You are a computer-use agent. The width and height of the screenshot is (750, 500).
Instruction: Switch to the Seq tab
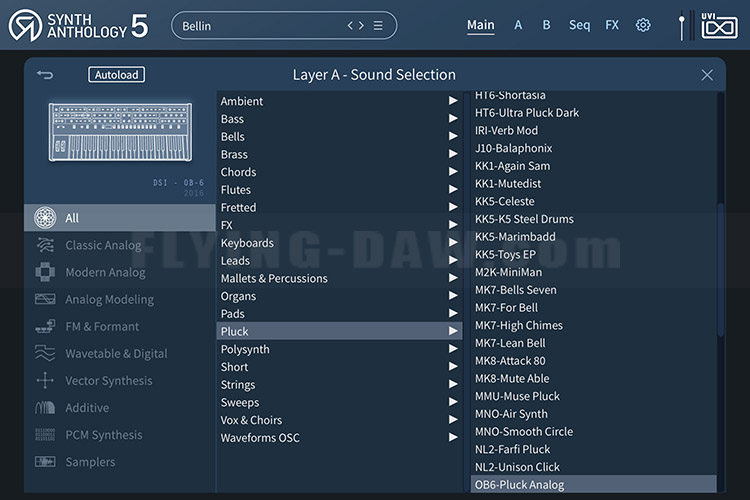[x=579, y=25]
